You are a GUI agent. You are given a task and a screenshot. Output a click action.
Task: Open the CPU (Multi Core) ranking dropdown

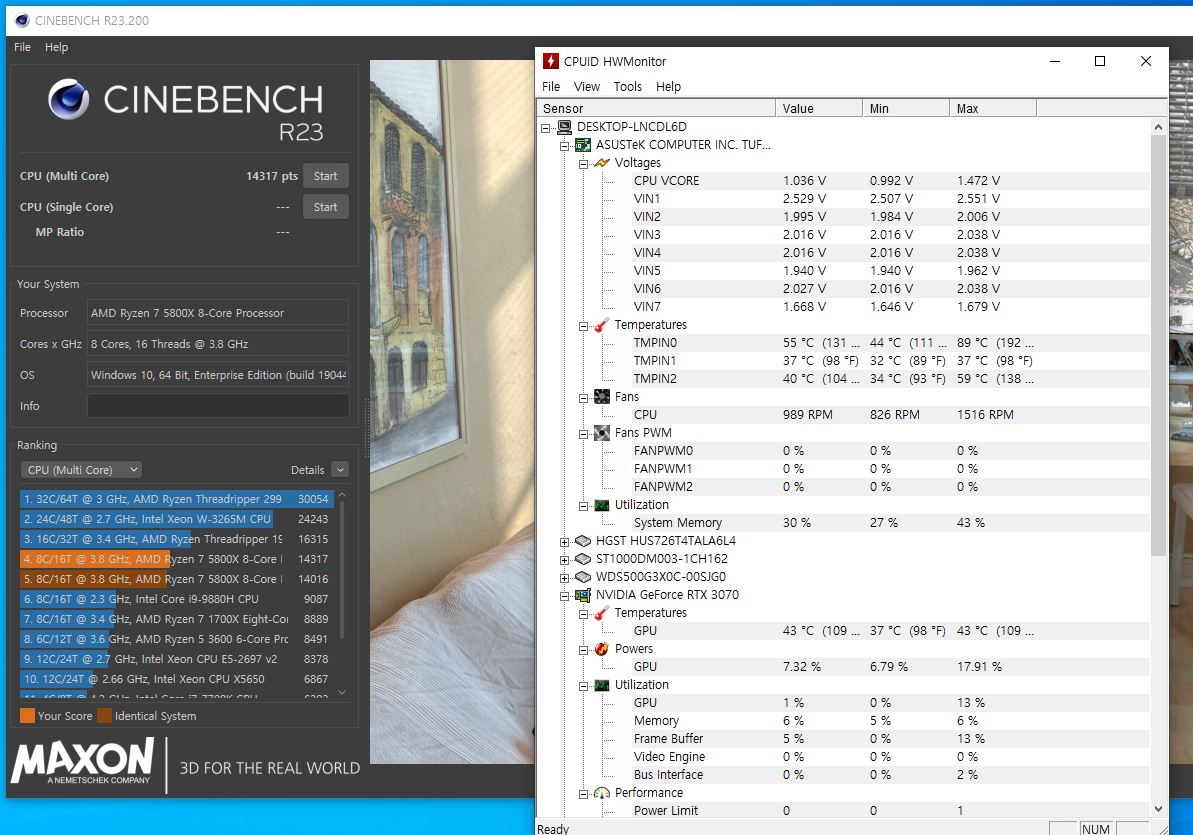click(x=81, y=470)
